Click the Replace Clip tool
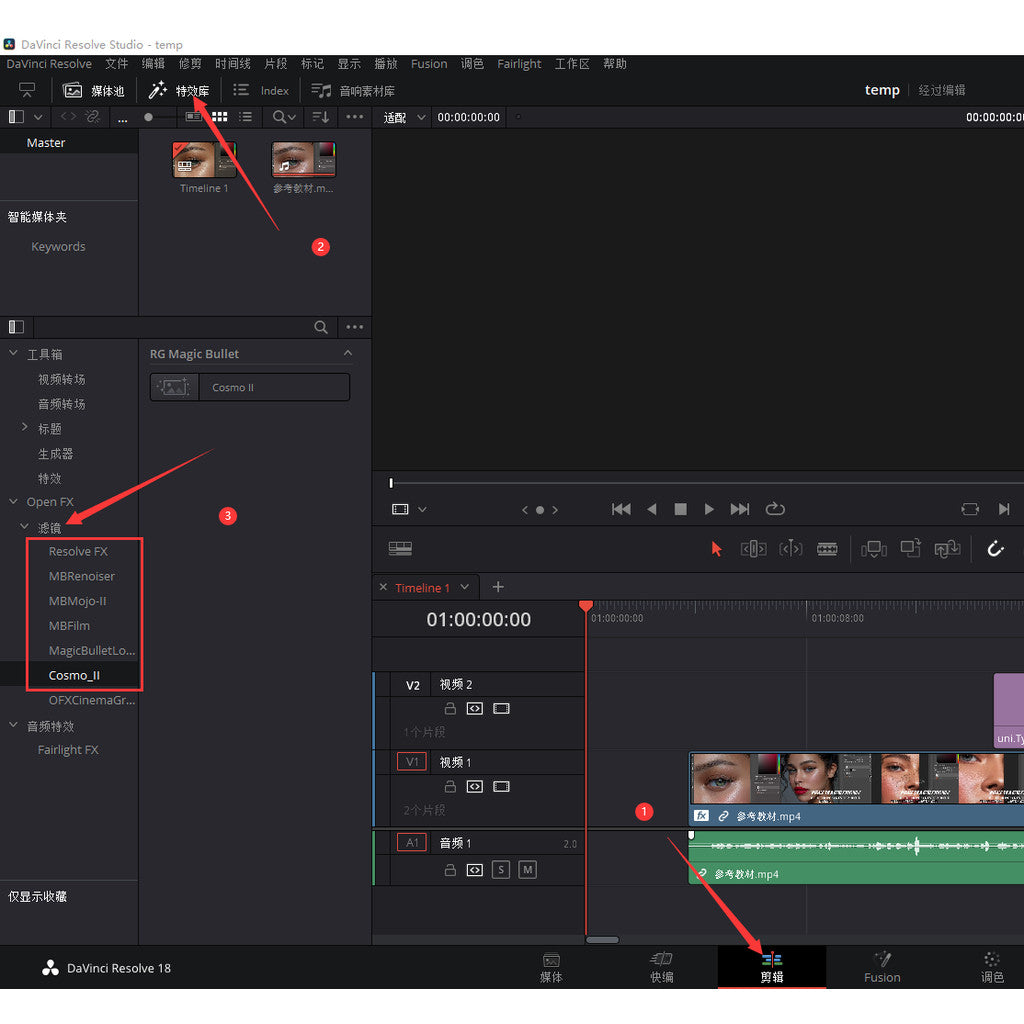Viewport: 1024px width, 1024px height. (947, 549)
